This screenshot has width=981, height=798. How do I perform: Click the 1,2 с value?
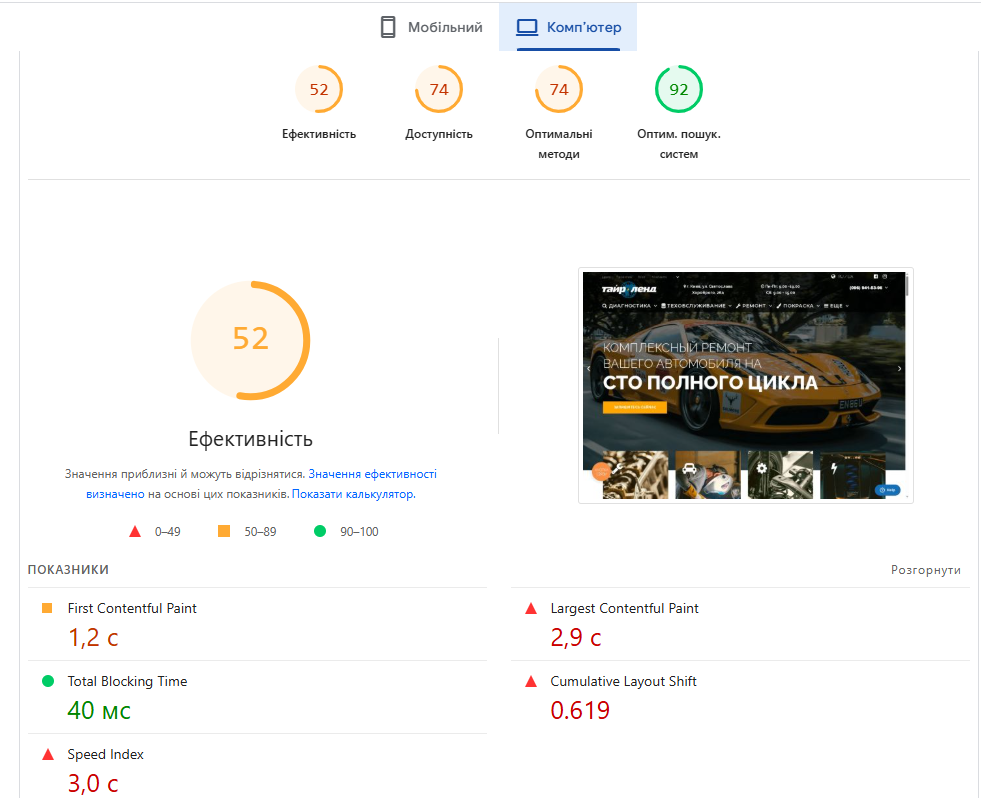93,638
